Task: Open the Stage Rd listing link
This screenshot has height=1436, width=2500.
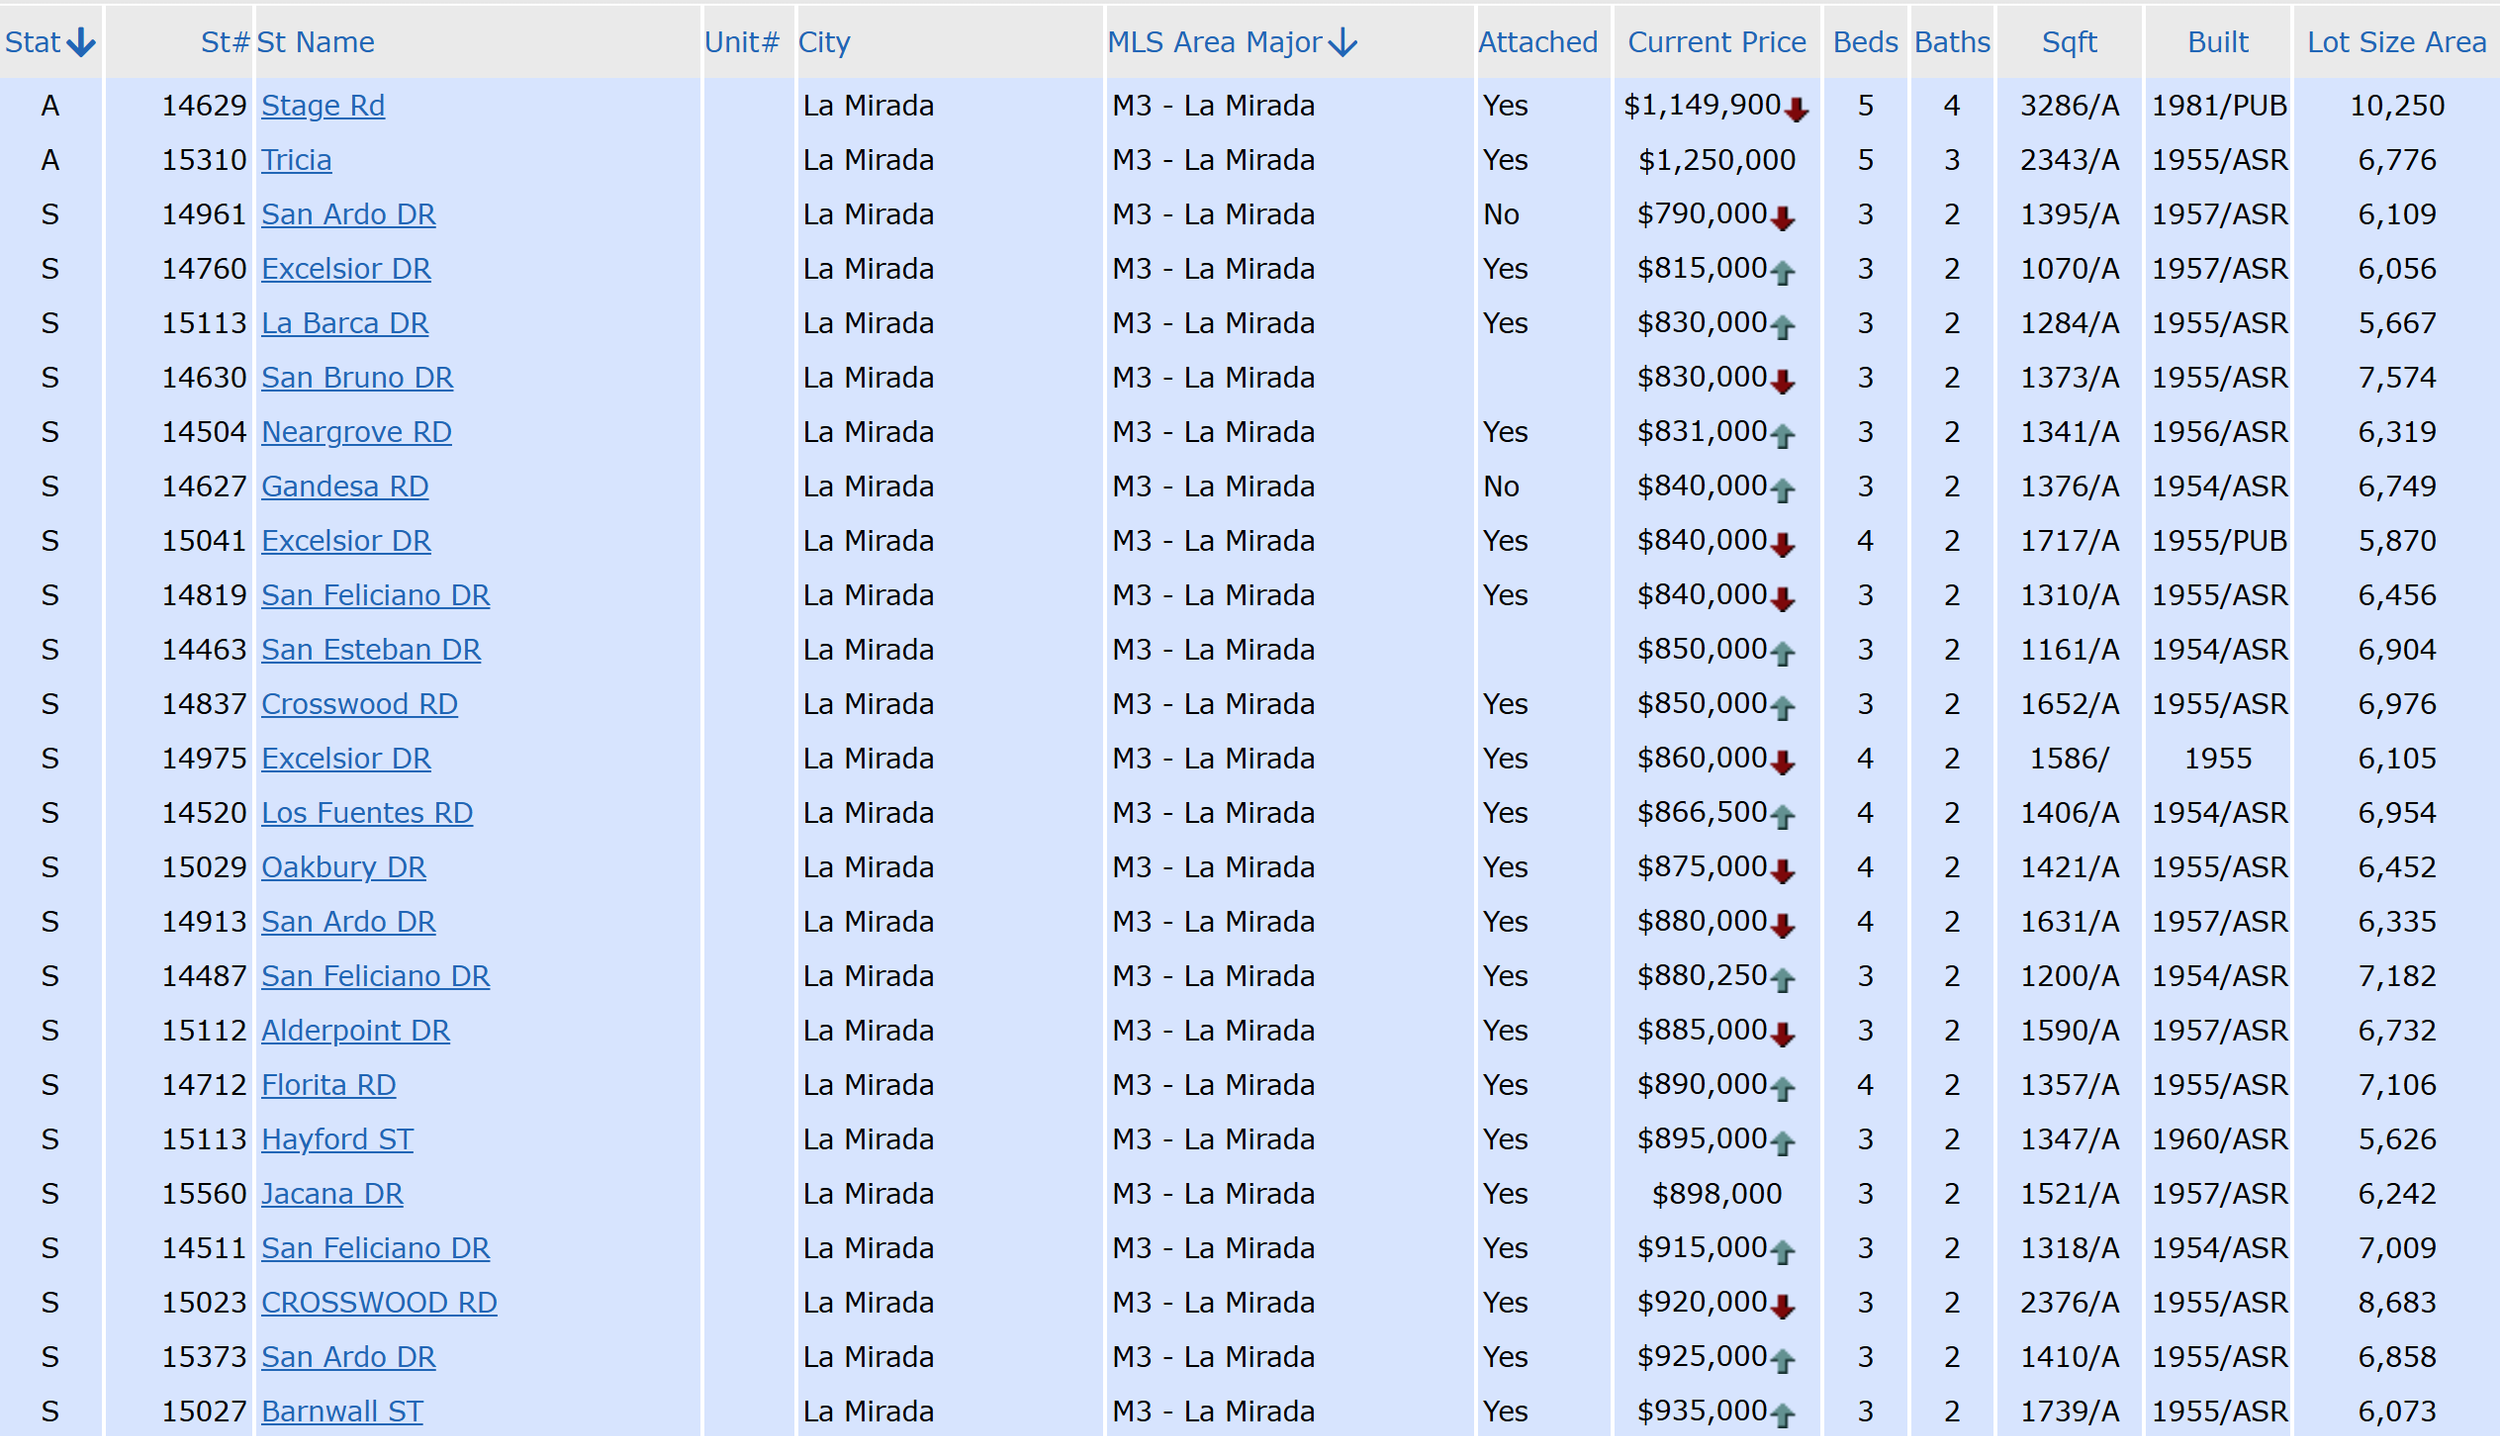Action: (x=322, y=105)
